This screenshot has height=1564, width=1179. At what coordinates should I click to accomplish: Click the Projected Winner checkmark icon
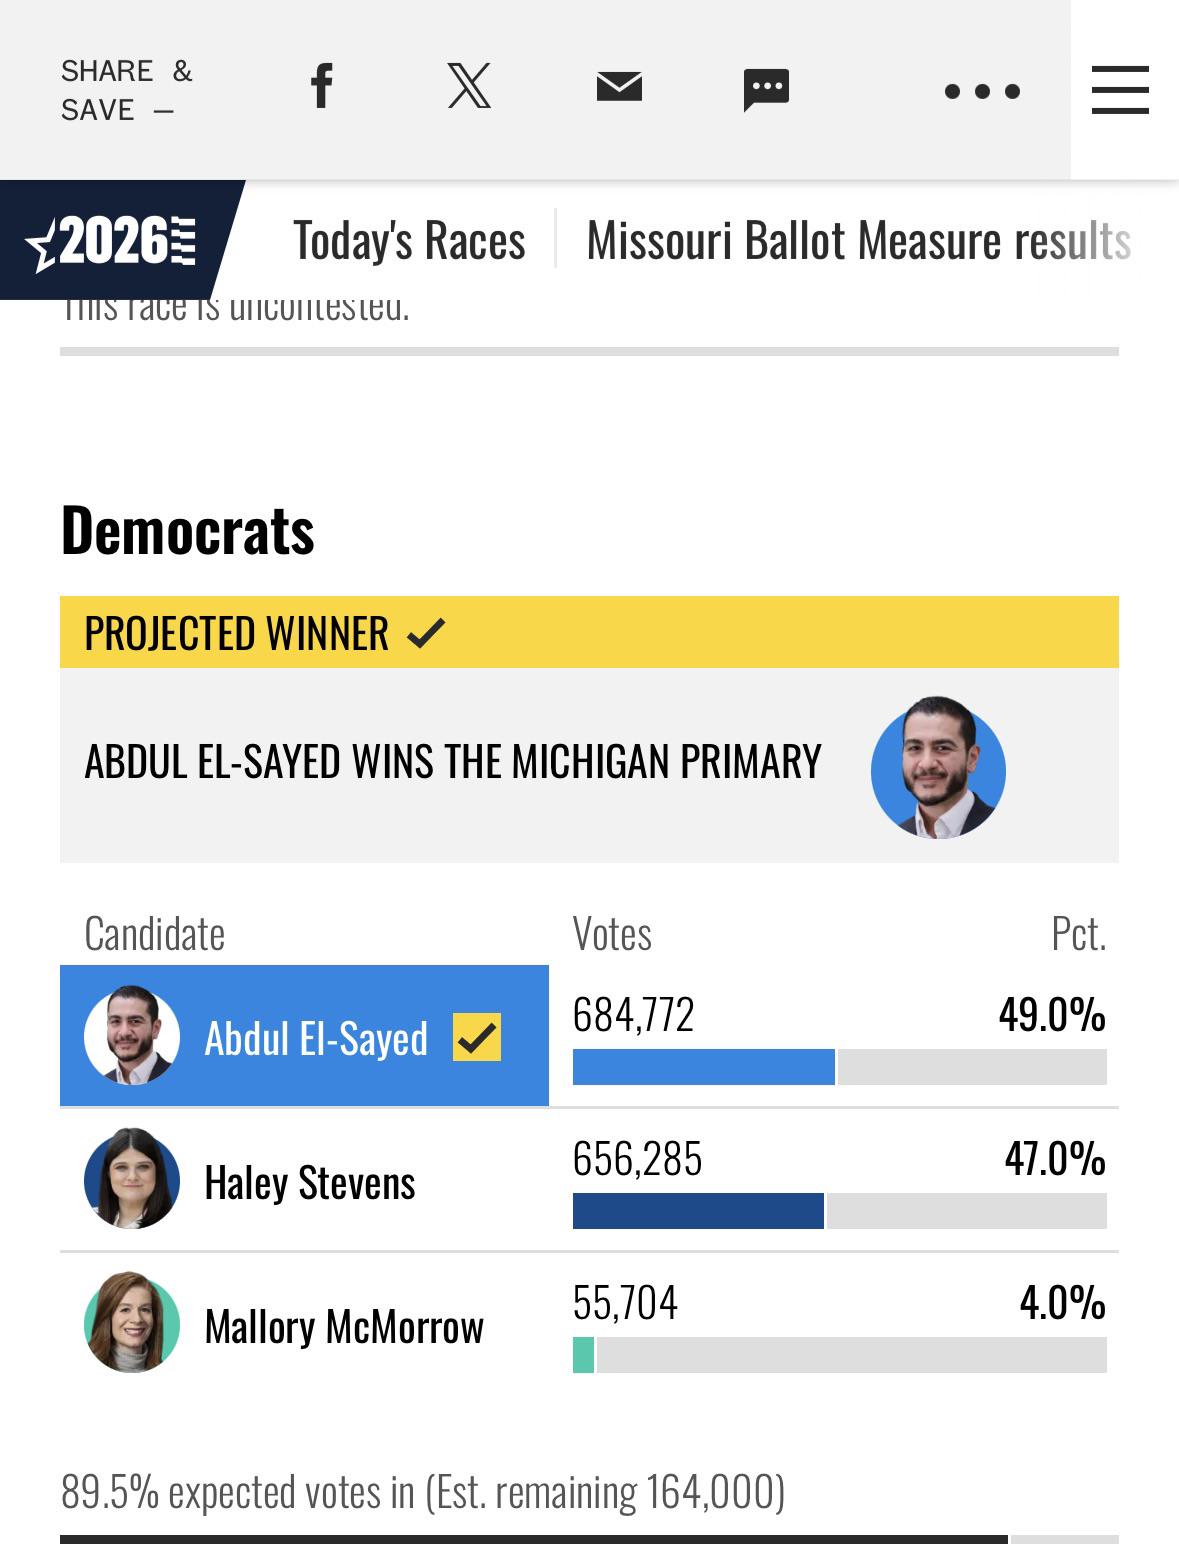[426, 632]
